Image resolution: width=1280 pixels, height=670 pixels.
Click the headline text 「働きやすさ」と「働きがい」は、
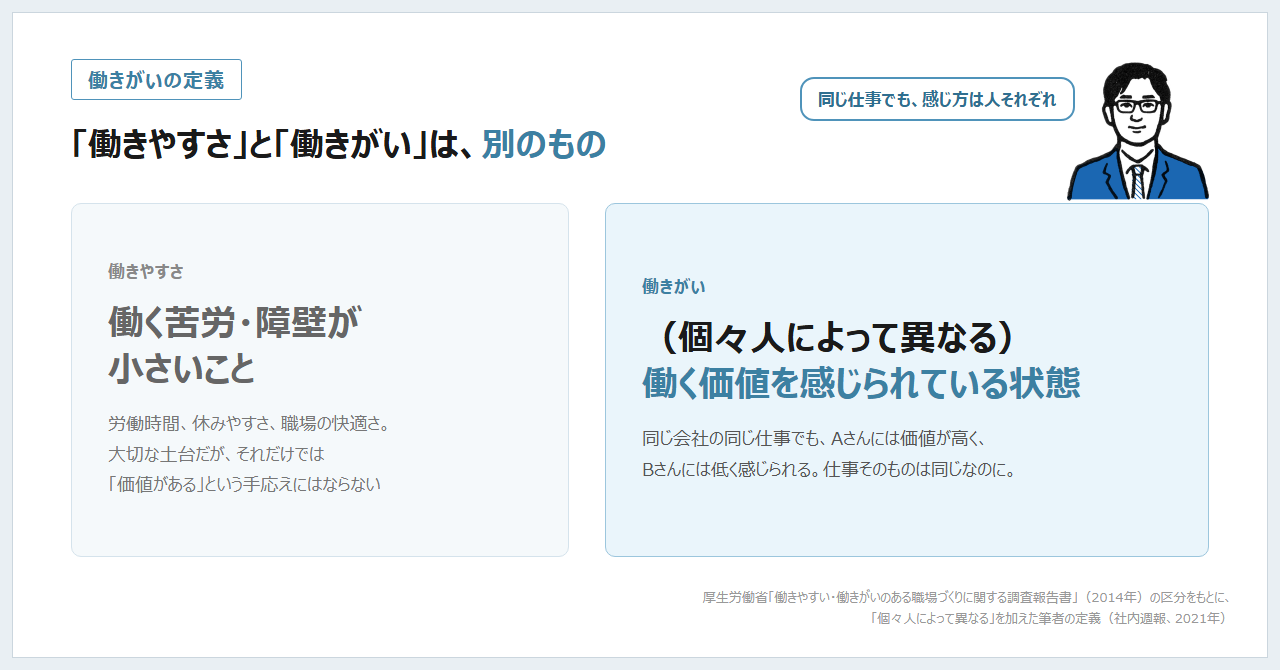[x=272, y=145]
